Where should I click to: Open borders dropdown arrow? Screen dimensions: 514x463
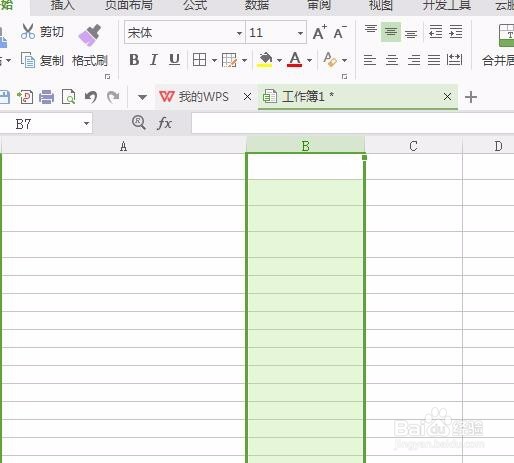(214, 61)
